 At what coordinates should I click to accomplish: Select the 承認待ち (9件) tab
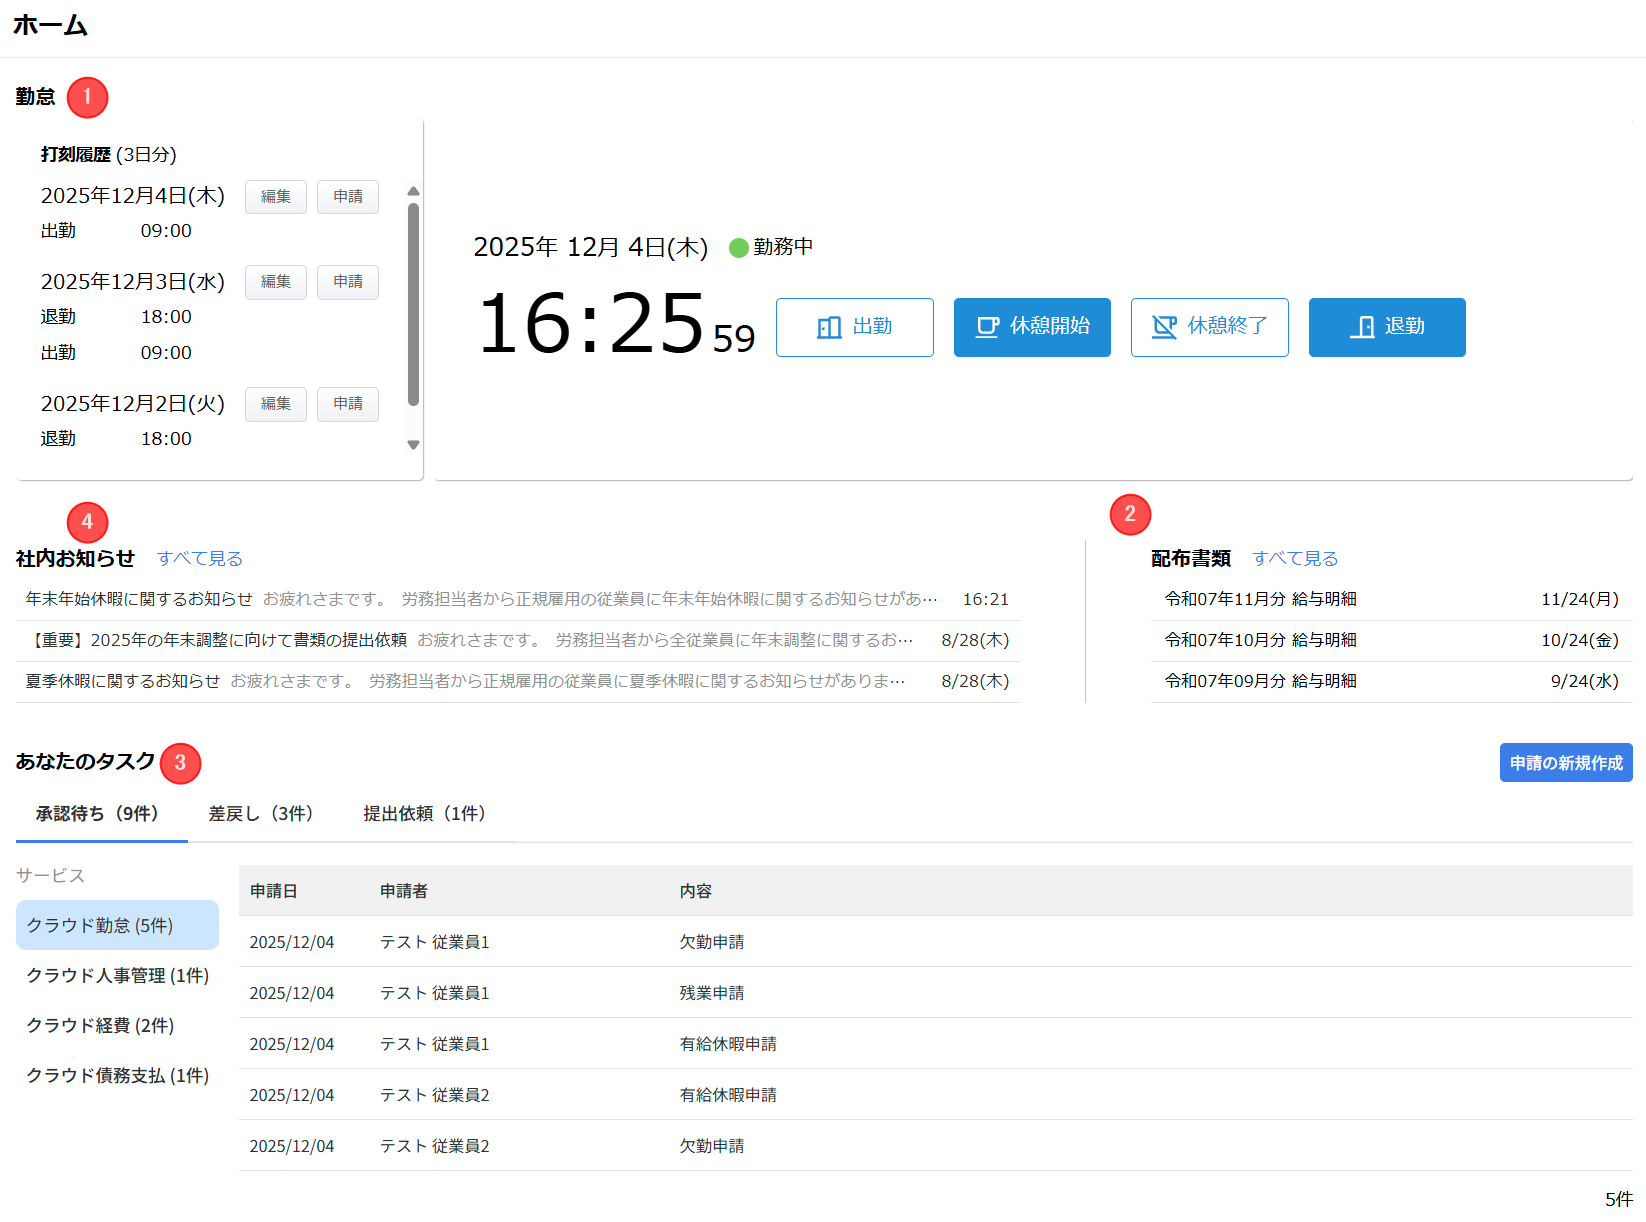(97, 814)
